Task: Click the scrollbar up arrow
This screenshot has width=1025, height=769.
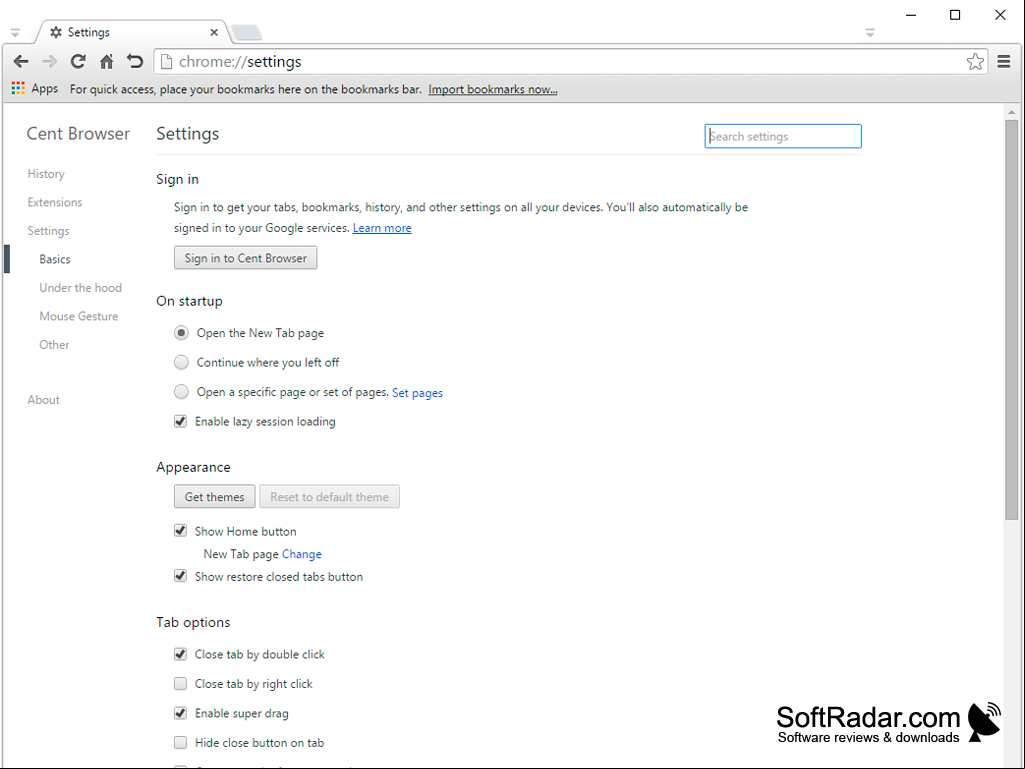Action: coord(1011,112)
